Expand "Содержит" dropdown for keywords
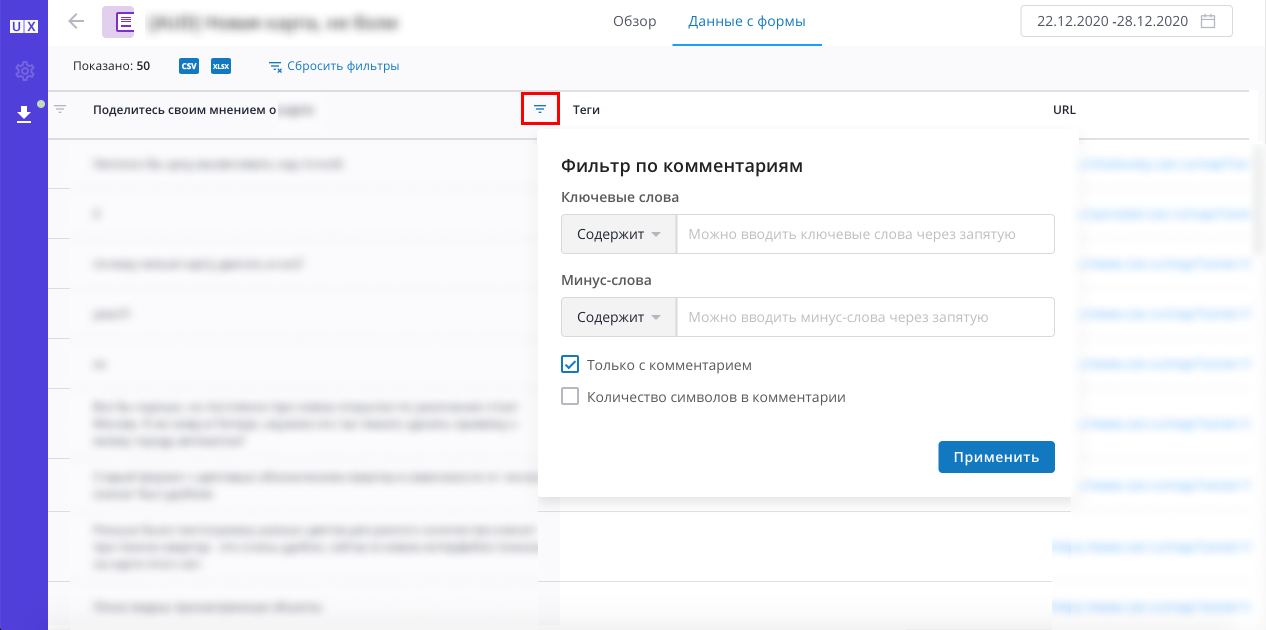The height and width of the screenshot is (630, 1266). pyautogui.click(x=619, y=234)
